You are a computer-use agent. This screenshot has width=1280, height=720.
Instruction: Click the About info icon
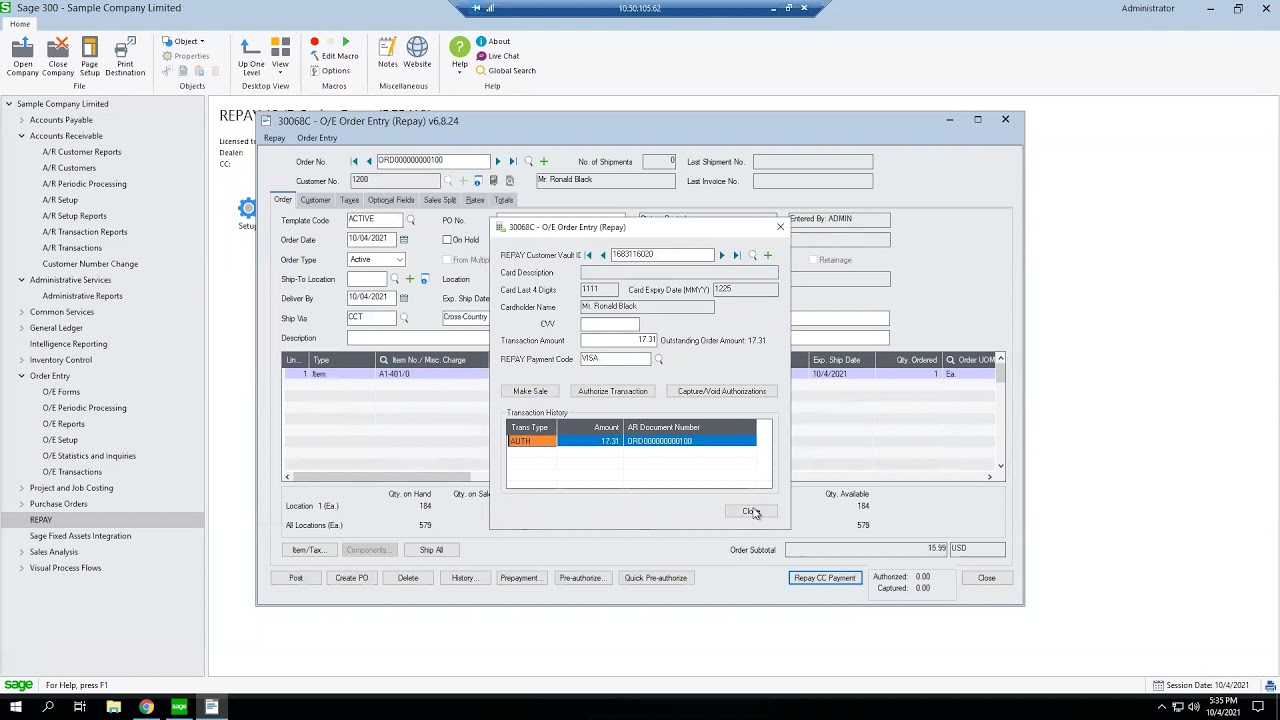[x=493, y=42]
